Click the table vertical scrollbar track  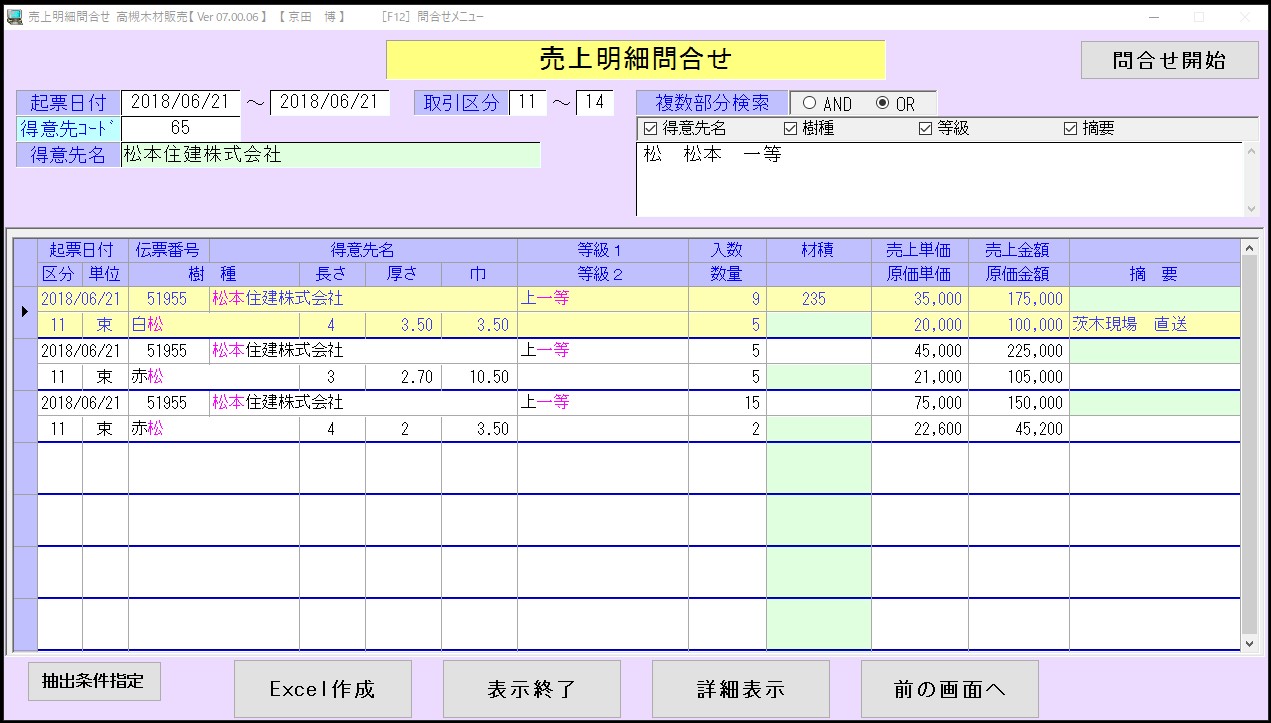coord(1249,445)
